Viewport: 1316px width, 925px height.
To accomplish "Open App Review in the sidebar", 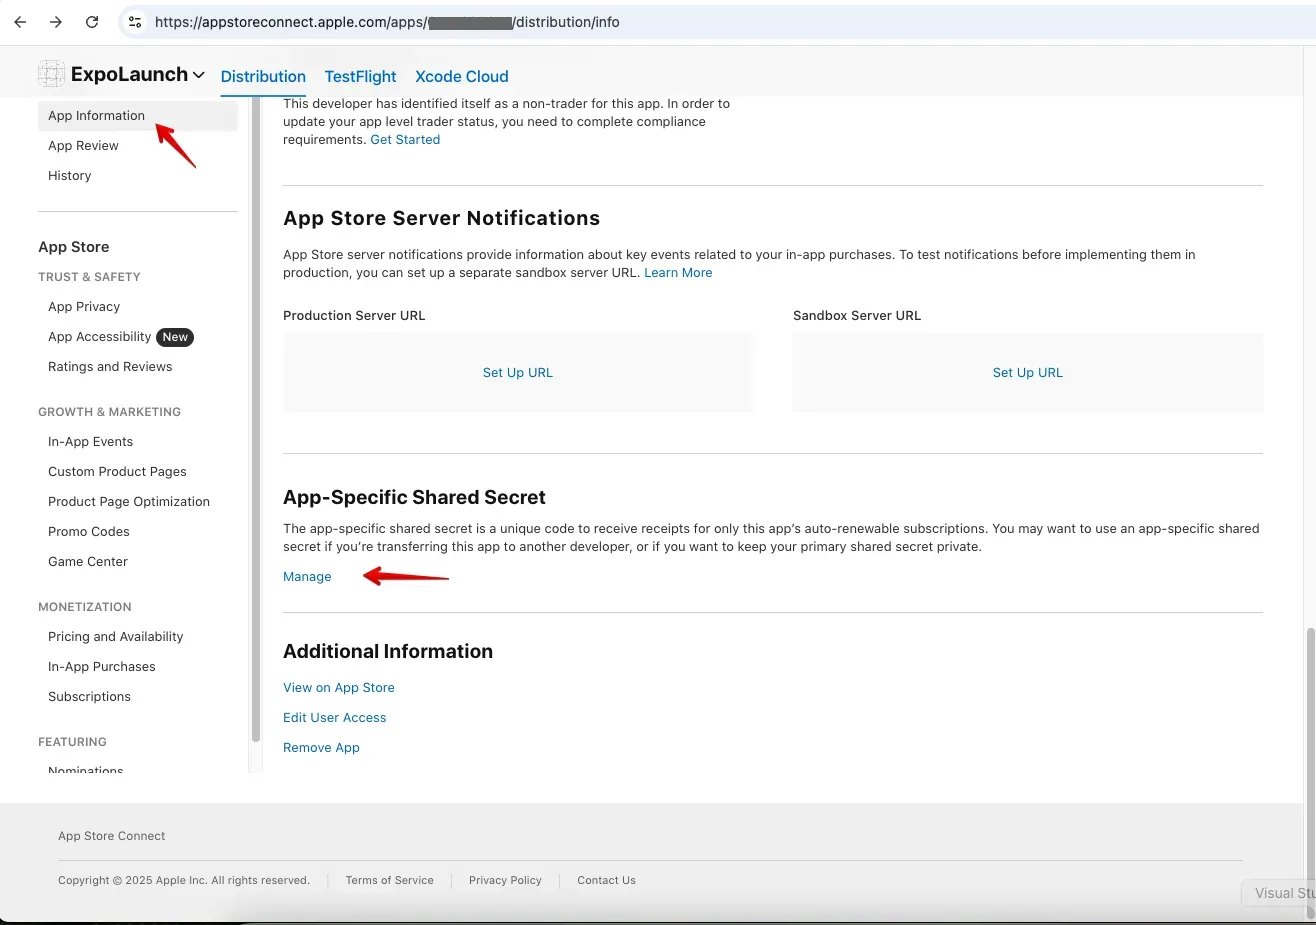I will click(x=83, y=146).
